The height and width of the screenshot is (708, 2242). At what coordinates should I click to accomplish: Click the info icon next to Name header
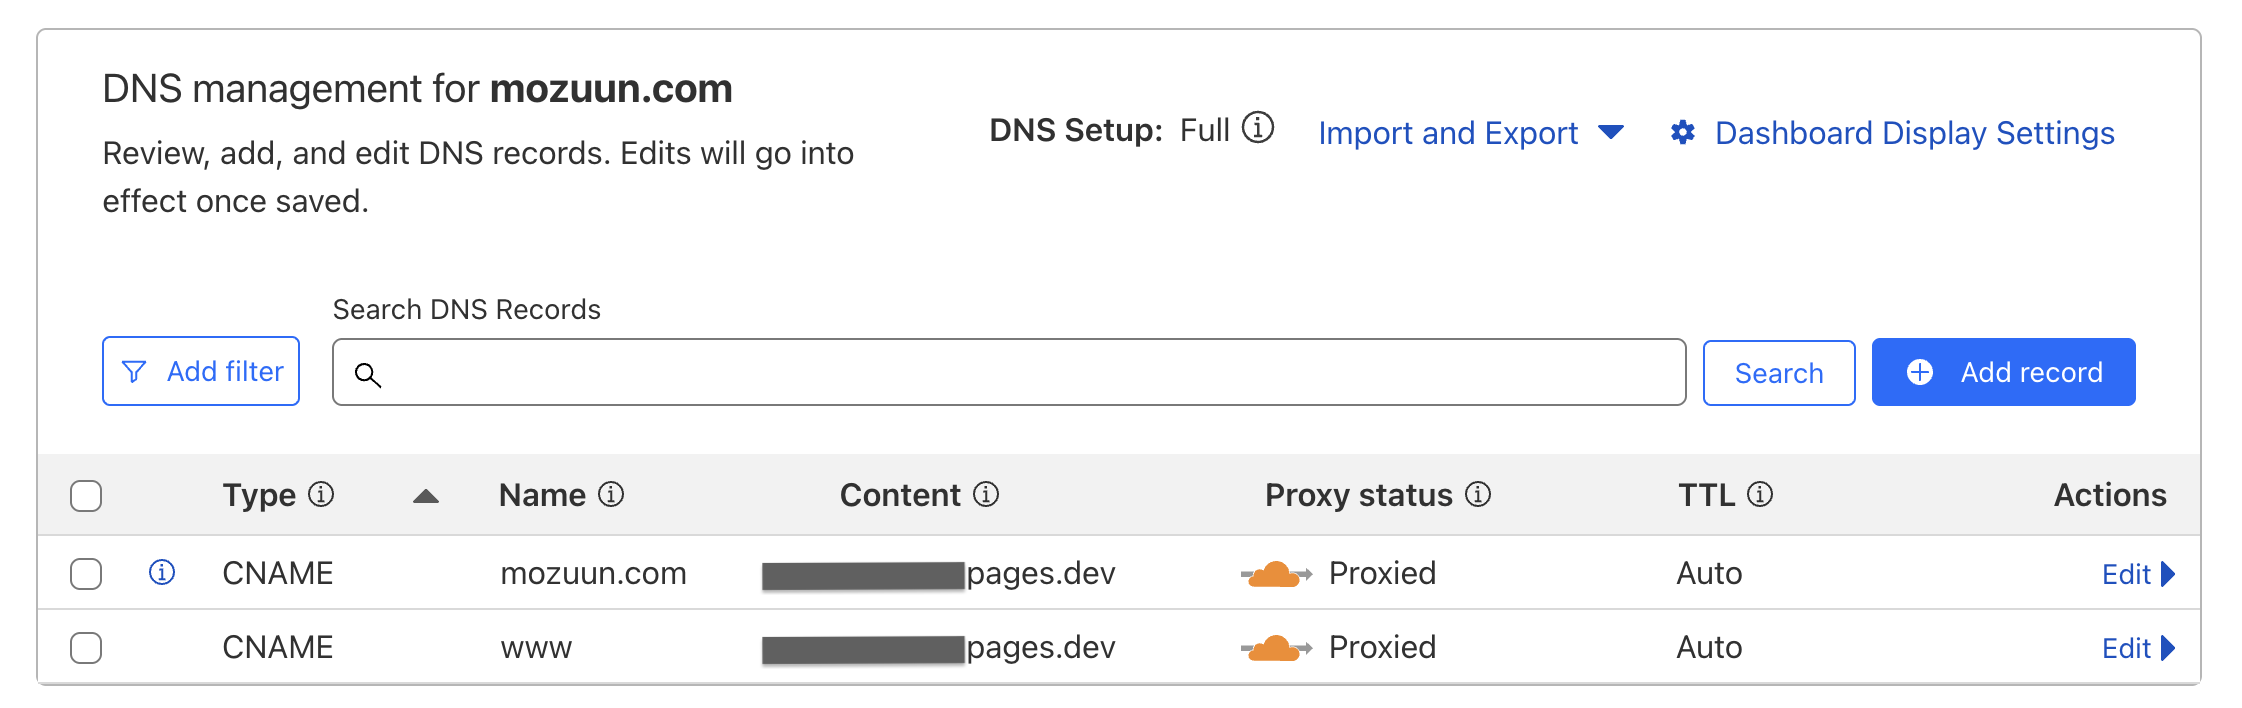[x=611, y=494]
